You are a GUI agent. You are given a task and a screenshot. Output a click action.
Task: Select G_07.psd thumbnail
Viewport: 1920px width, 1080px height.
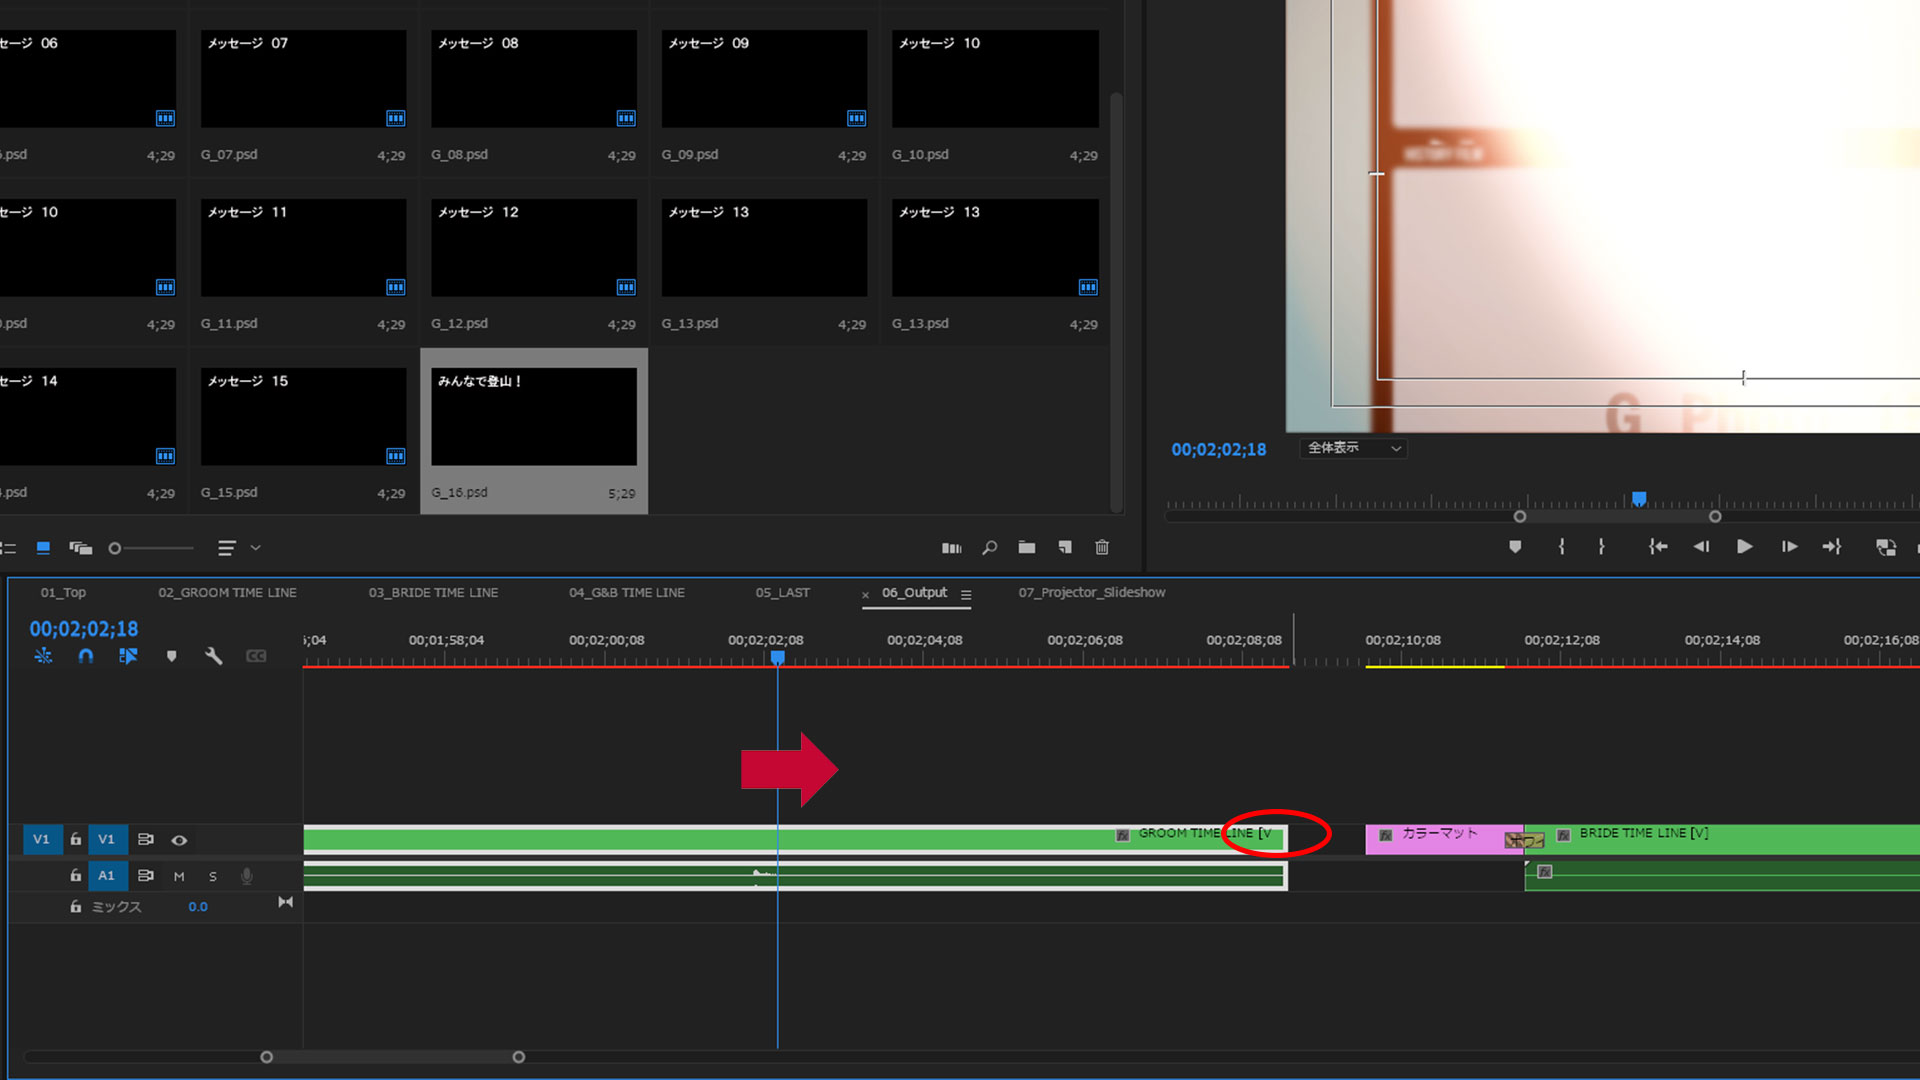(303, 78)
